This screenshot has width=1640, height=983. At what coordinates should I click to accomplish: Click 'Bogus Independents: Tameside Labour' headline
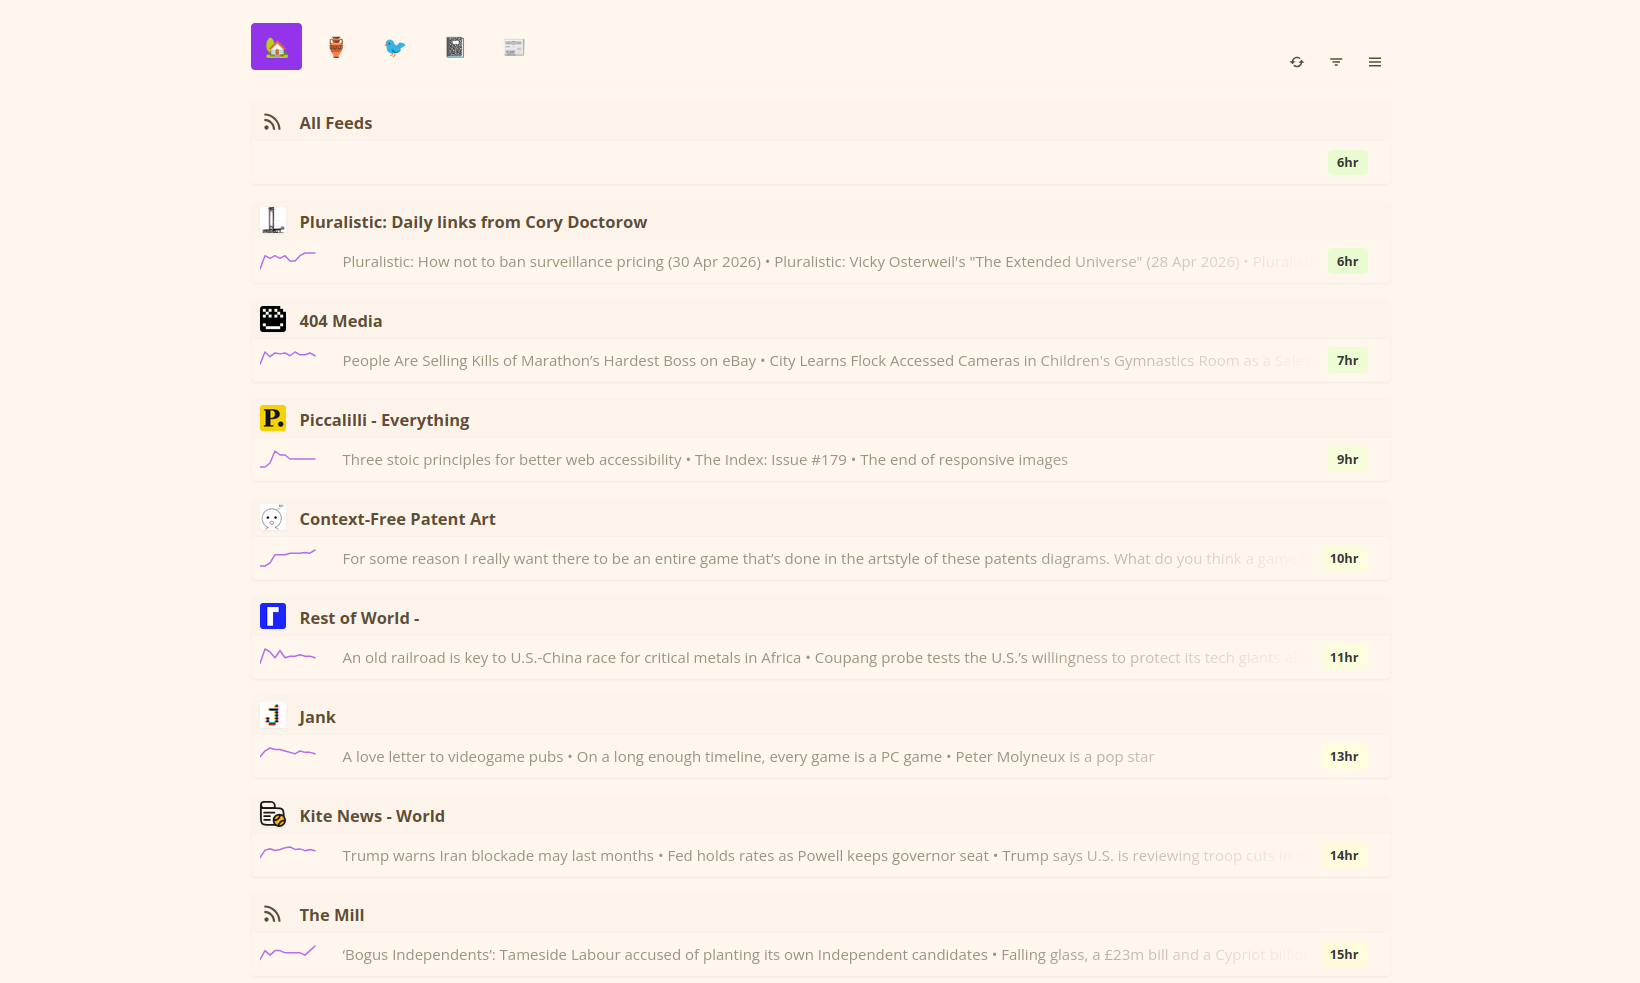665,955
